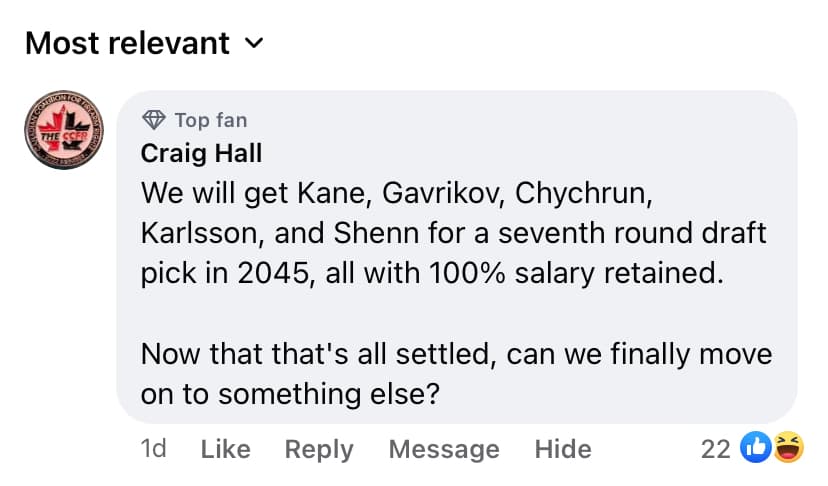Reply to Craig Hall's comment

pyautogui.click(x=319, y=449)
